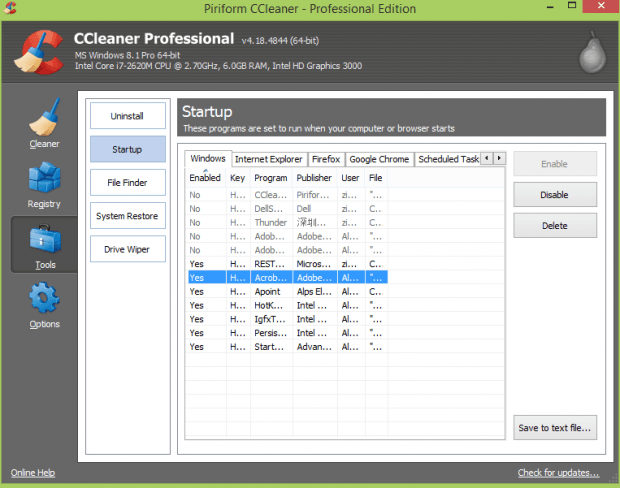Screen dimensions: 620x488
Task: Sort by the User column header
Action: [x=351, y=178]
